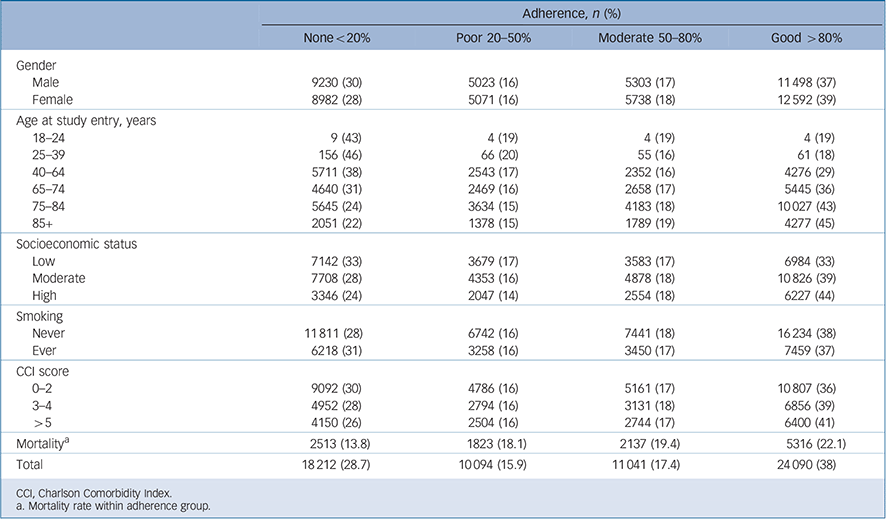Click the "Total" row label

pyautogui.click(x=32, y=465)
